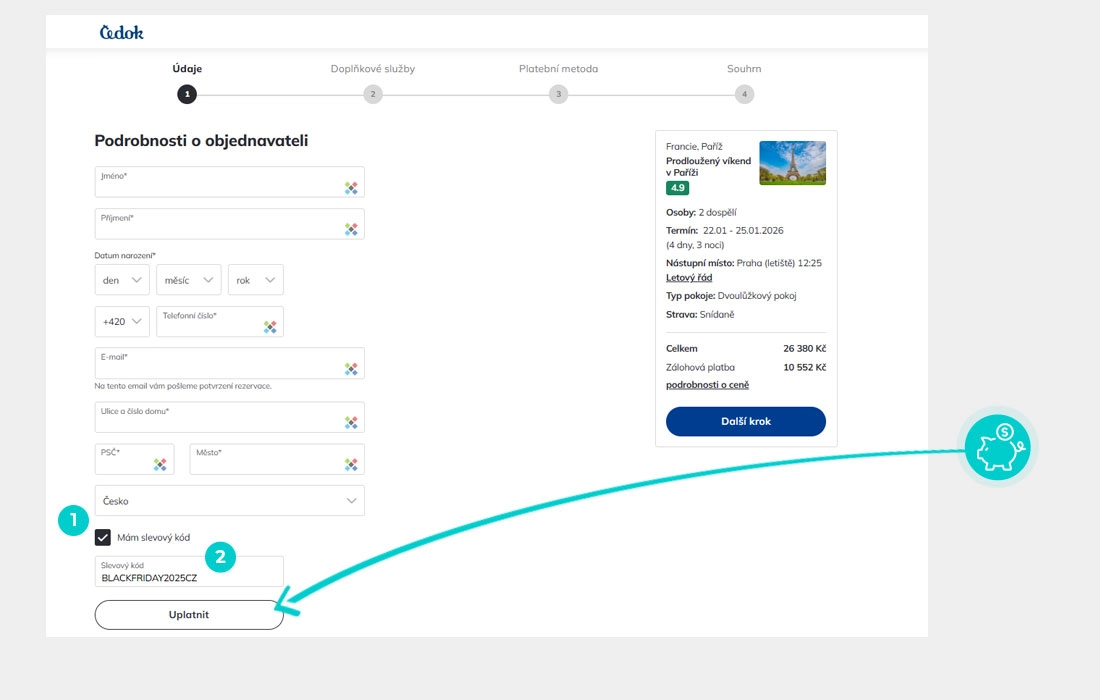Click autofill icon in Ulice field

(x=351, y=423)
